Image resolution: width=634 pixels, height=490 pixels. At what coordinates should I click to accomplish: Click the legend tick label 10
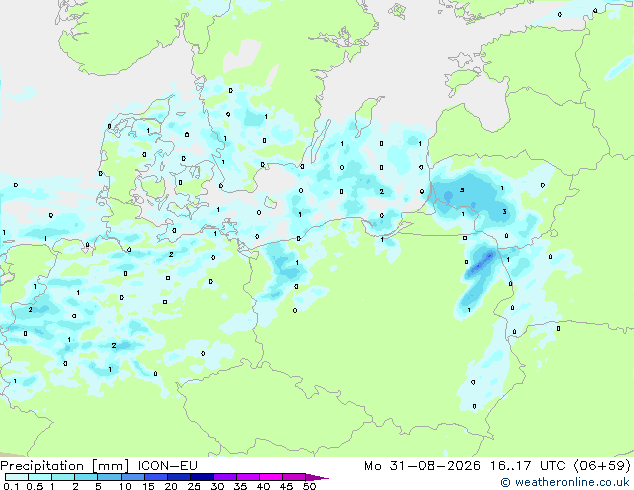pyautogui.click(x=125, y=486)
